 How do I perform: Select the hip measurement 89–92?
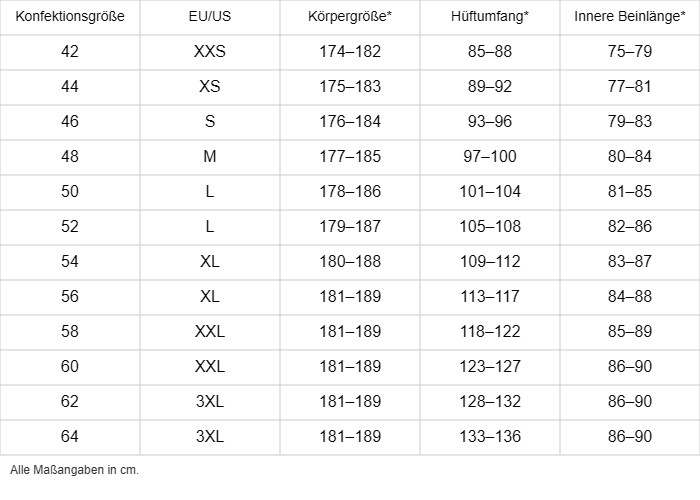point(490,87)
